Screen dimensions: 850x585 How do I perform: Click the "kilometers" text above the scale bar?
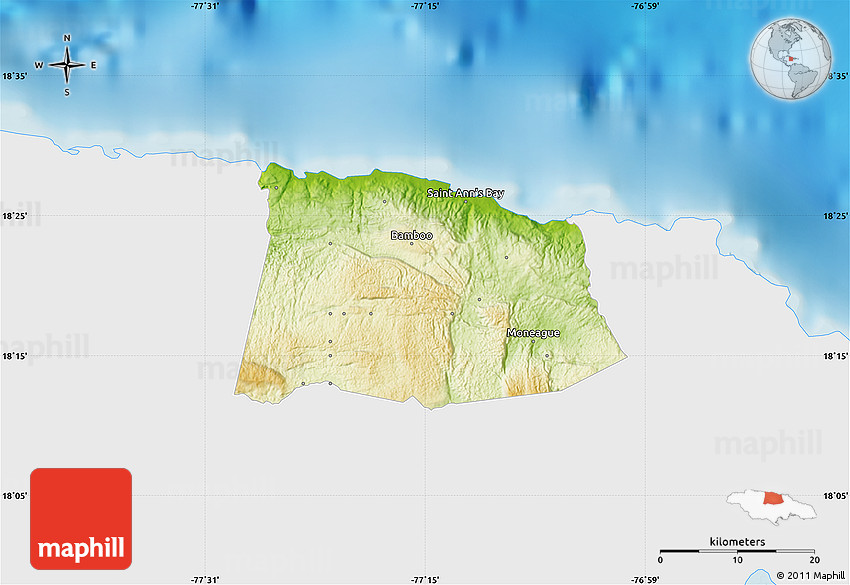click(x=737, y=541)
